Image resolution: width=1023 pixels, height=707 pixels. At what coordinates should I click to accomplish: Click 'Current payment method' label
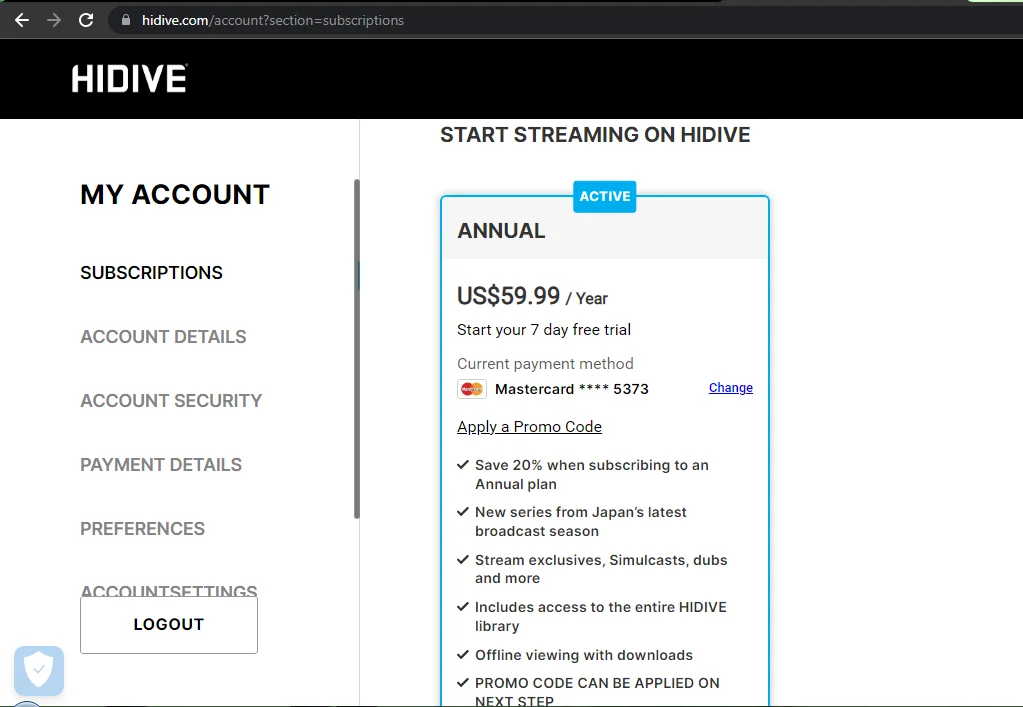click(545, 363)
